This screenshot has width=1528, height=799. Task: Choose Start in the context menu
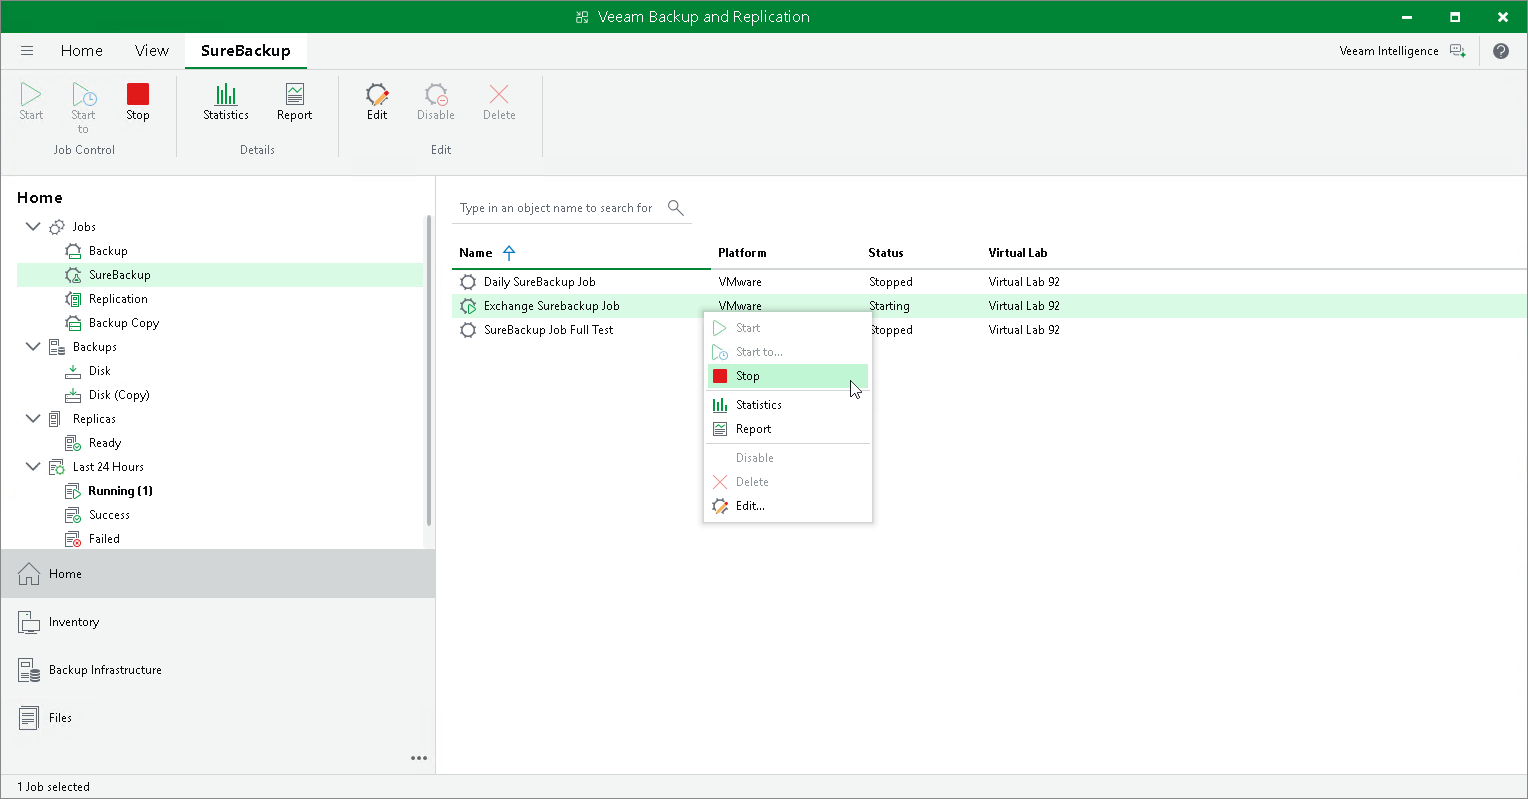tap(788, 328)
